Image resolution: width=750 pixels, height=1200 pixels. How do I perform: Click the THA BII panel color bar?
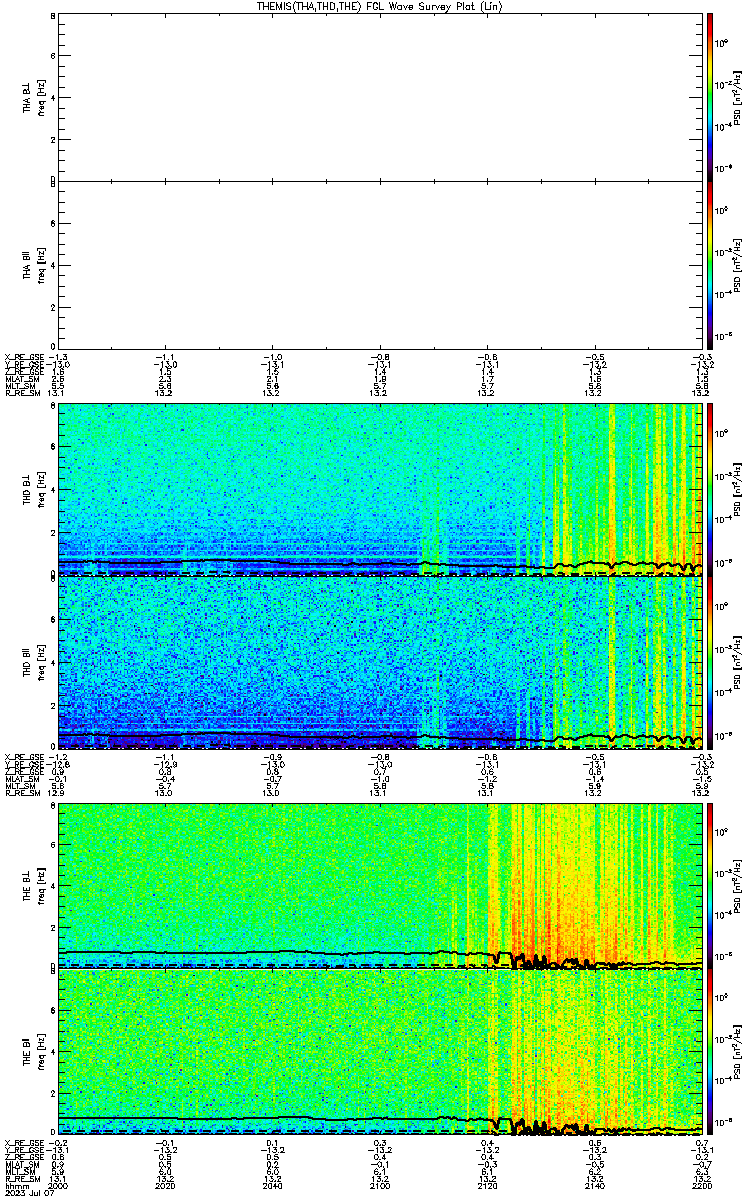click(x=710, y=265)
